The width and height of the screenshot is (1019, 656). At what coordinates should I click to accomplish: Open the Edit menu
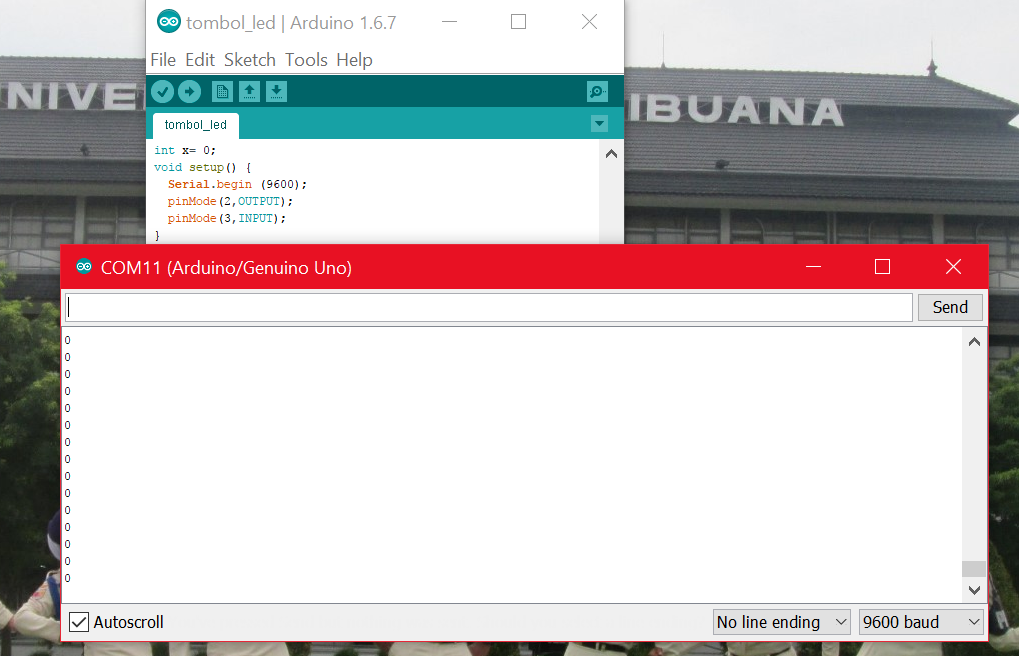[x=200, y=60]
